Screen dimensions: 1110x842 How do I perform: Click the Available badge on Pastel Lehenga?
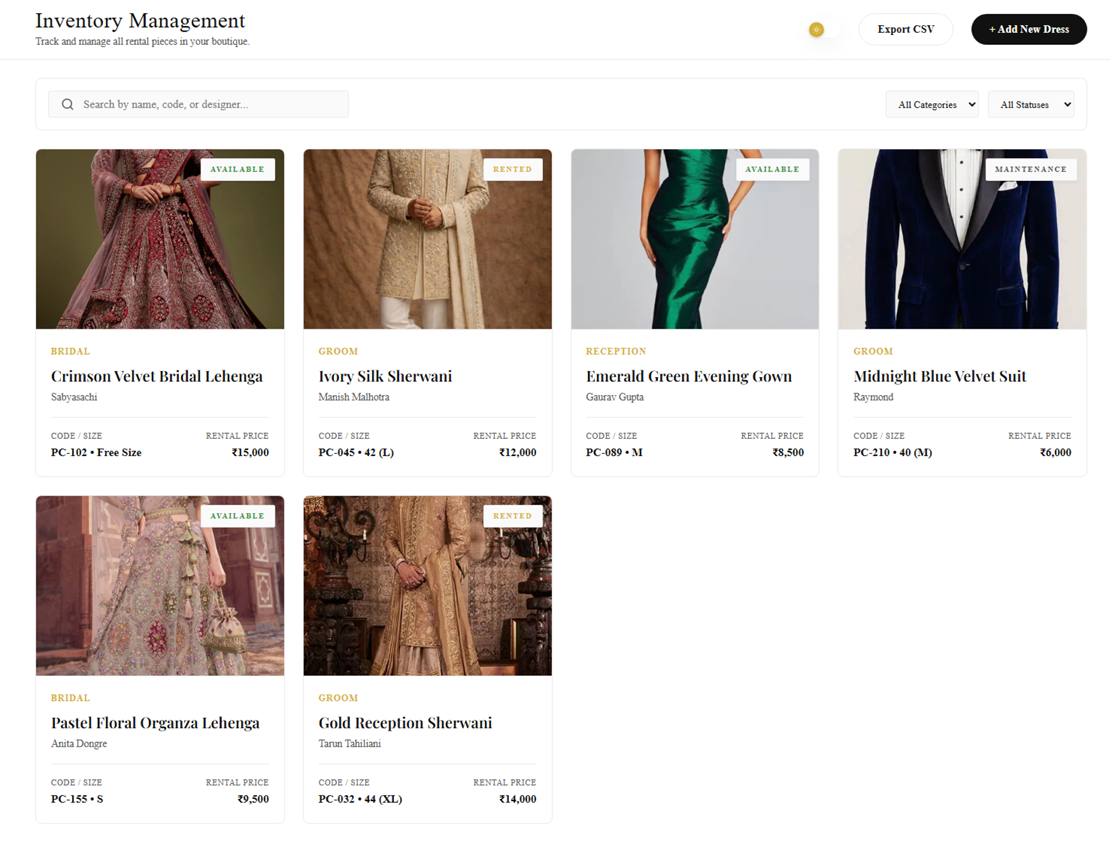(237, 516)
